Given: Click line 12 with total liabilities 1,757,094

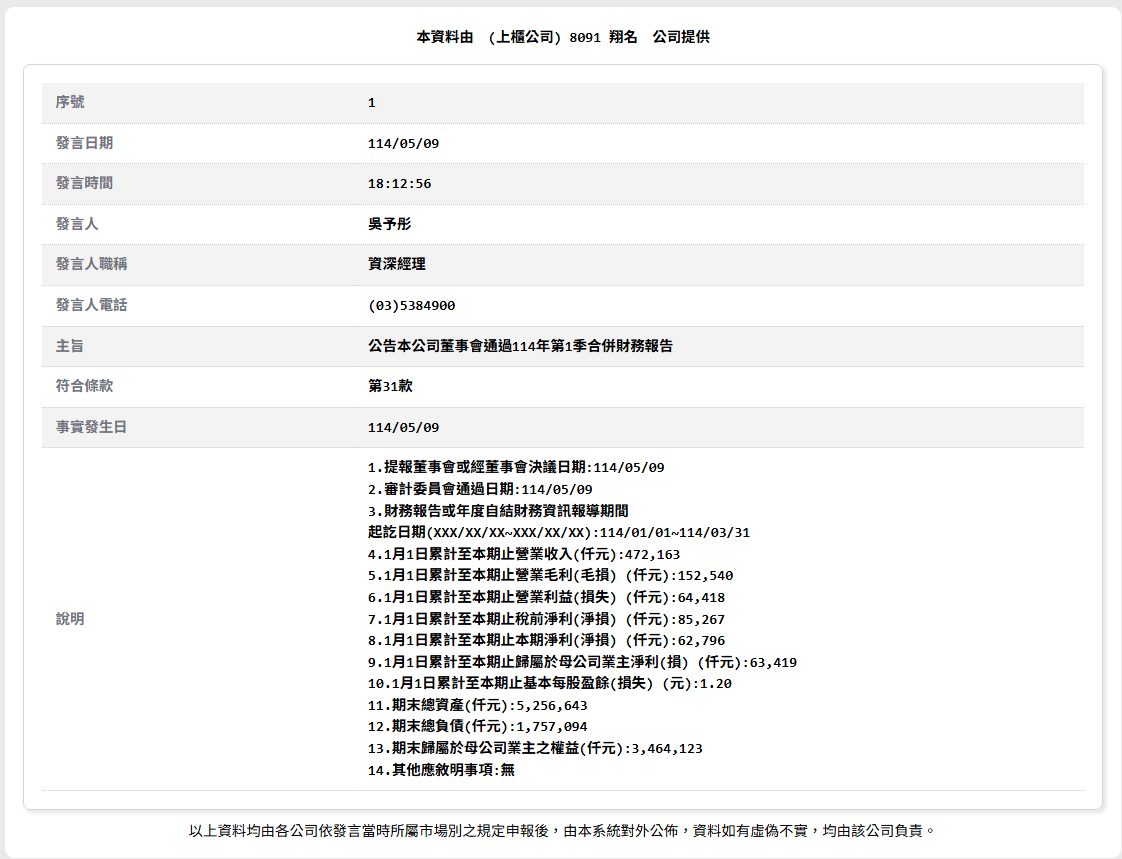Looking at the screenshot, I should pyautogui.click(x=477, y=727).
